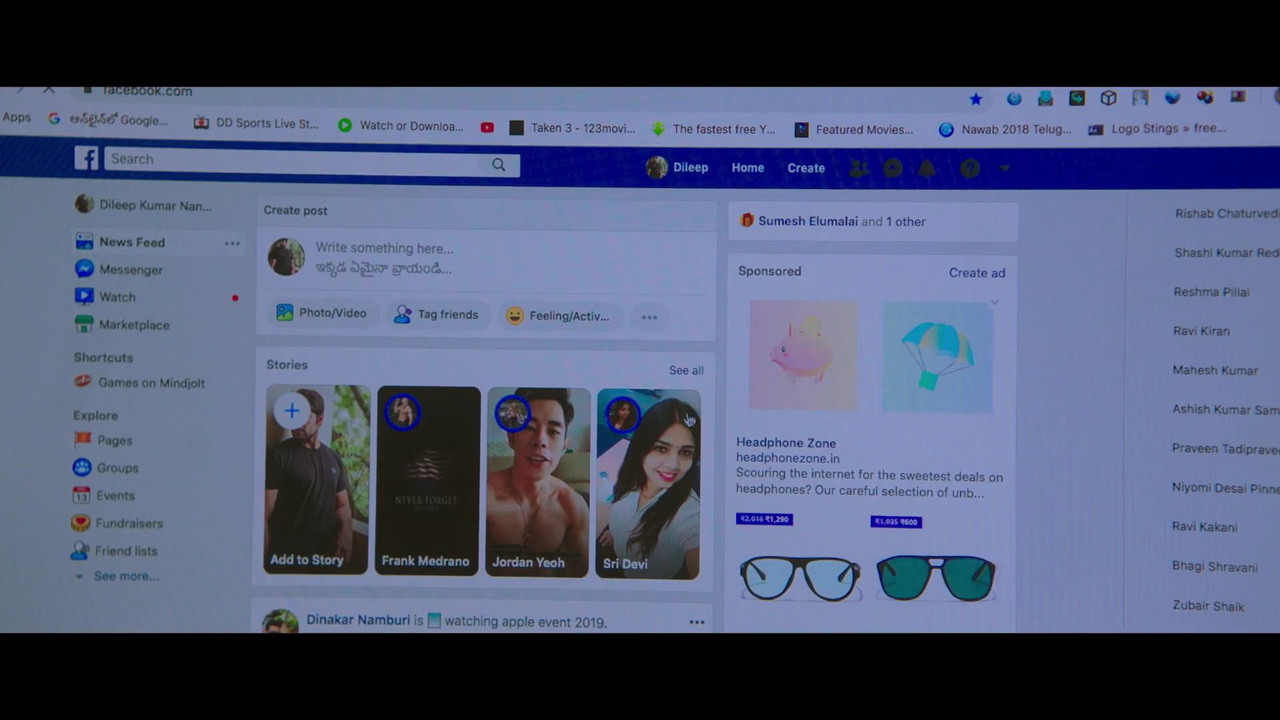Viewport: 1280px width, 720px height.
Task: Open the Logo Stings bookmark
Action: pos(1157,128)
